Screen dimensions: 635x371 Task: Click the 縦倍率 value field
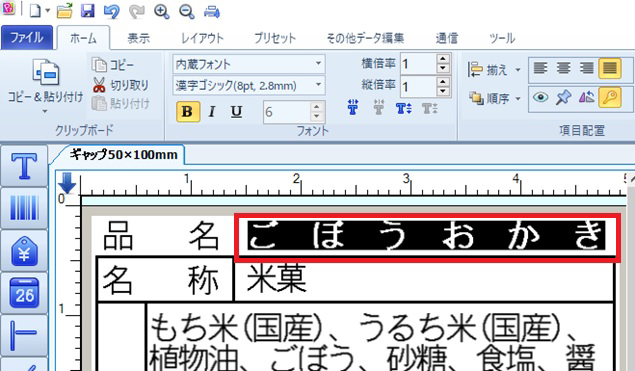pos(418,86)
